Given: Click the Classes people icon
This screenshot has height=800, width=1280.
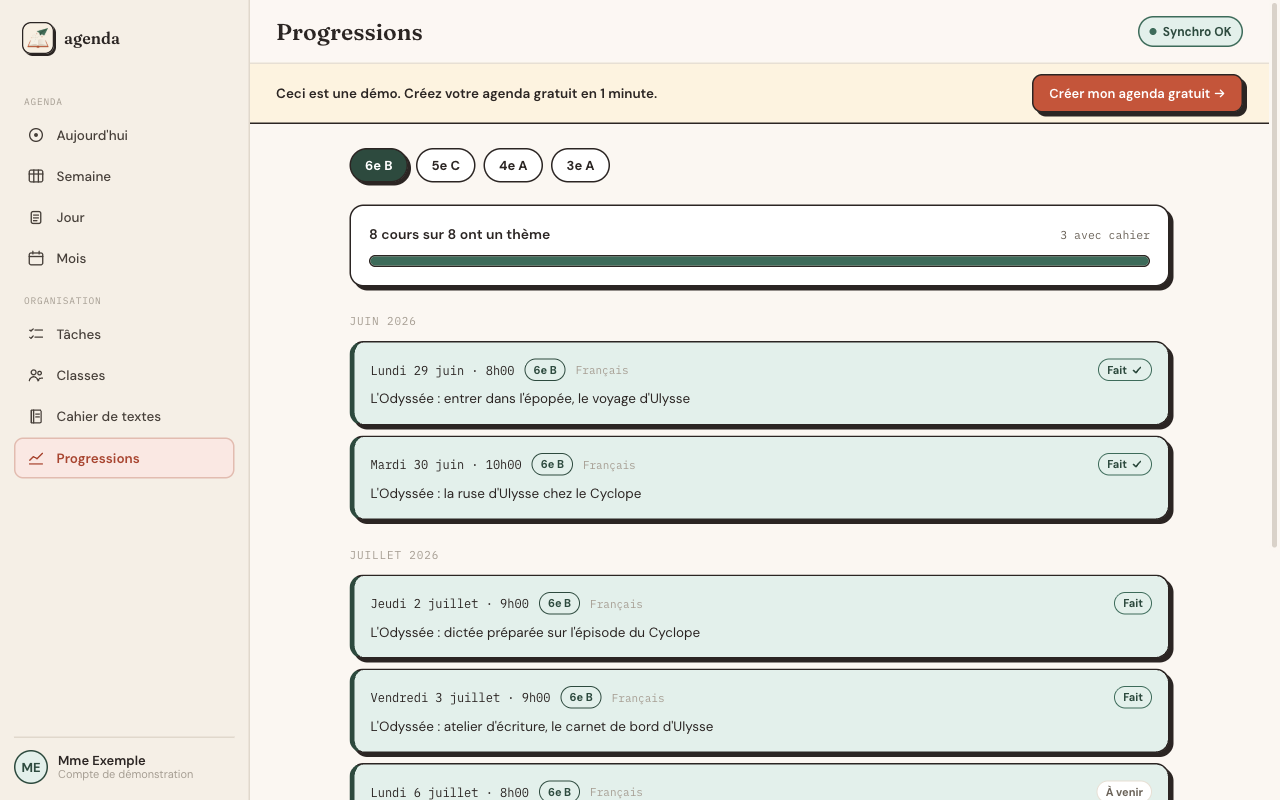Looking at the screenshot, I should [36, 375].
